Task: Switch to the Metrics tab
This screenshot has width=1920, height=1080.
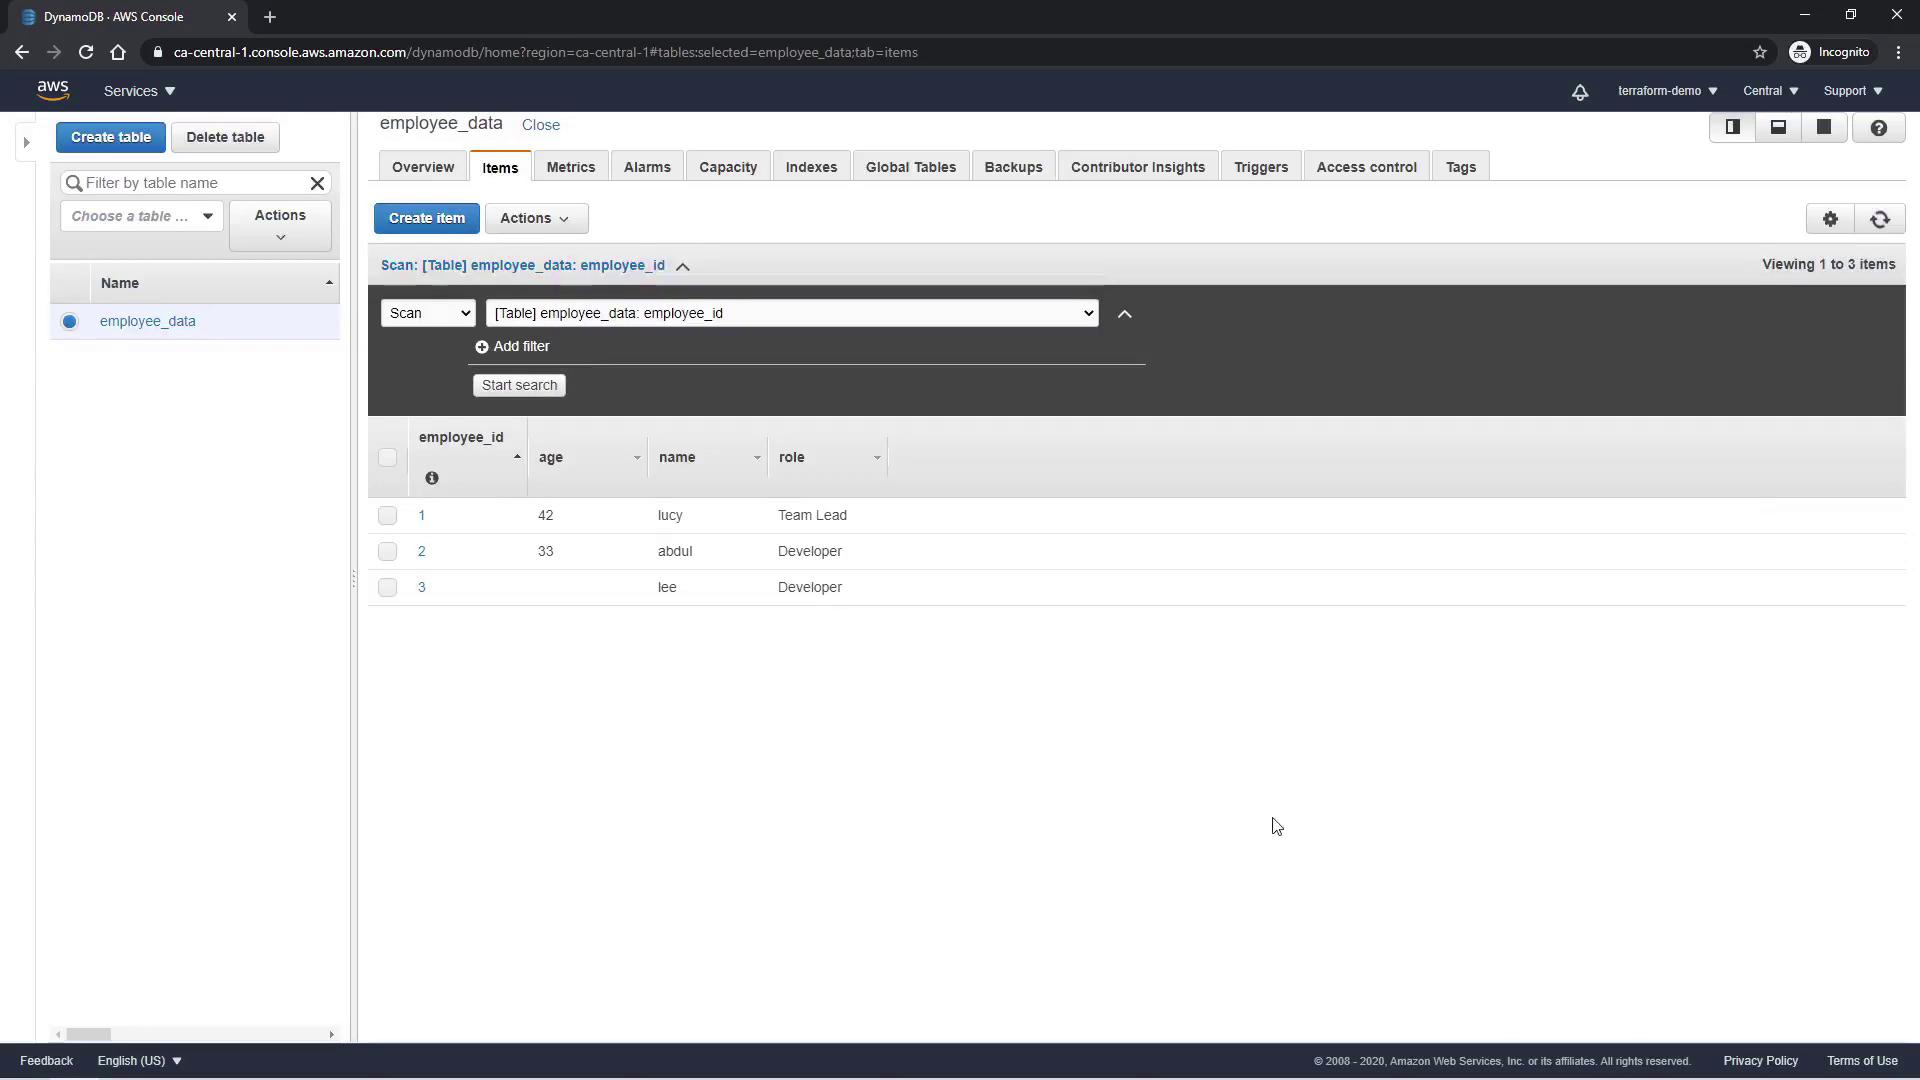Action: pos(571,168)
